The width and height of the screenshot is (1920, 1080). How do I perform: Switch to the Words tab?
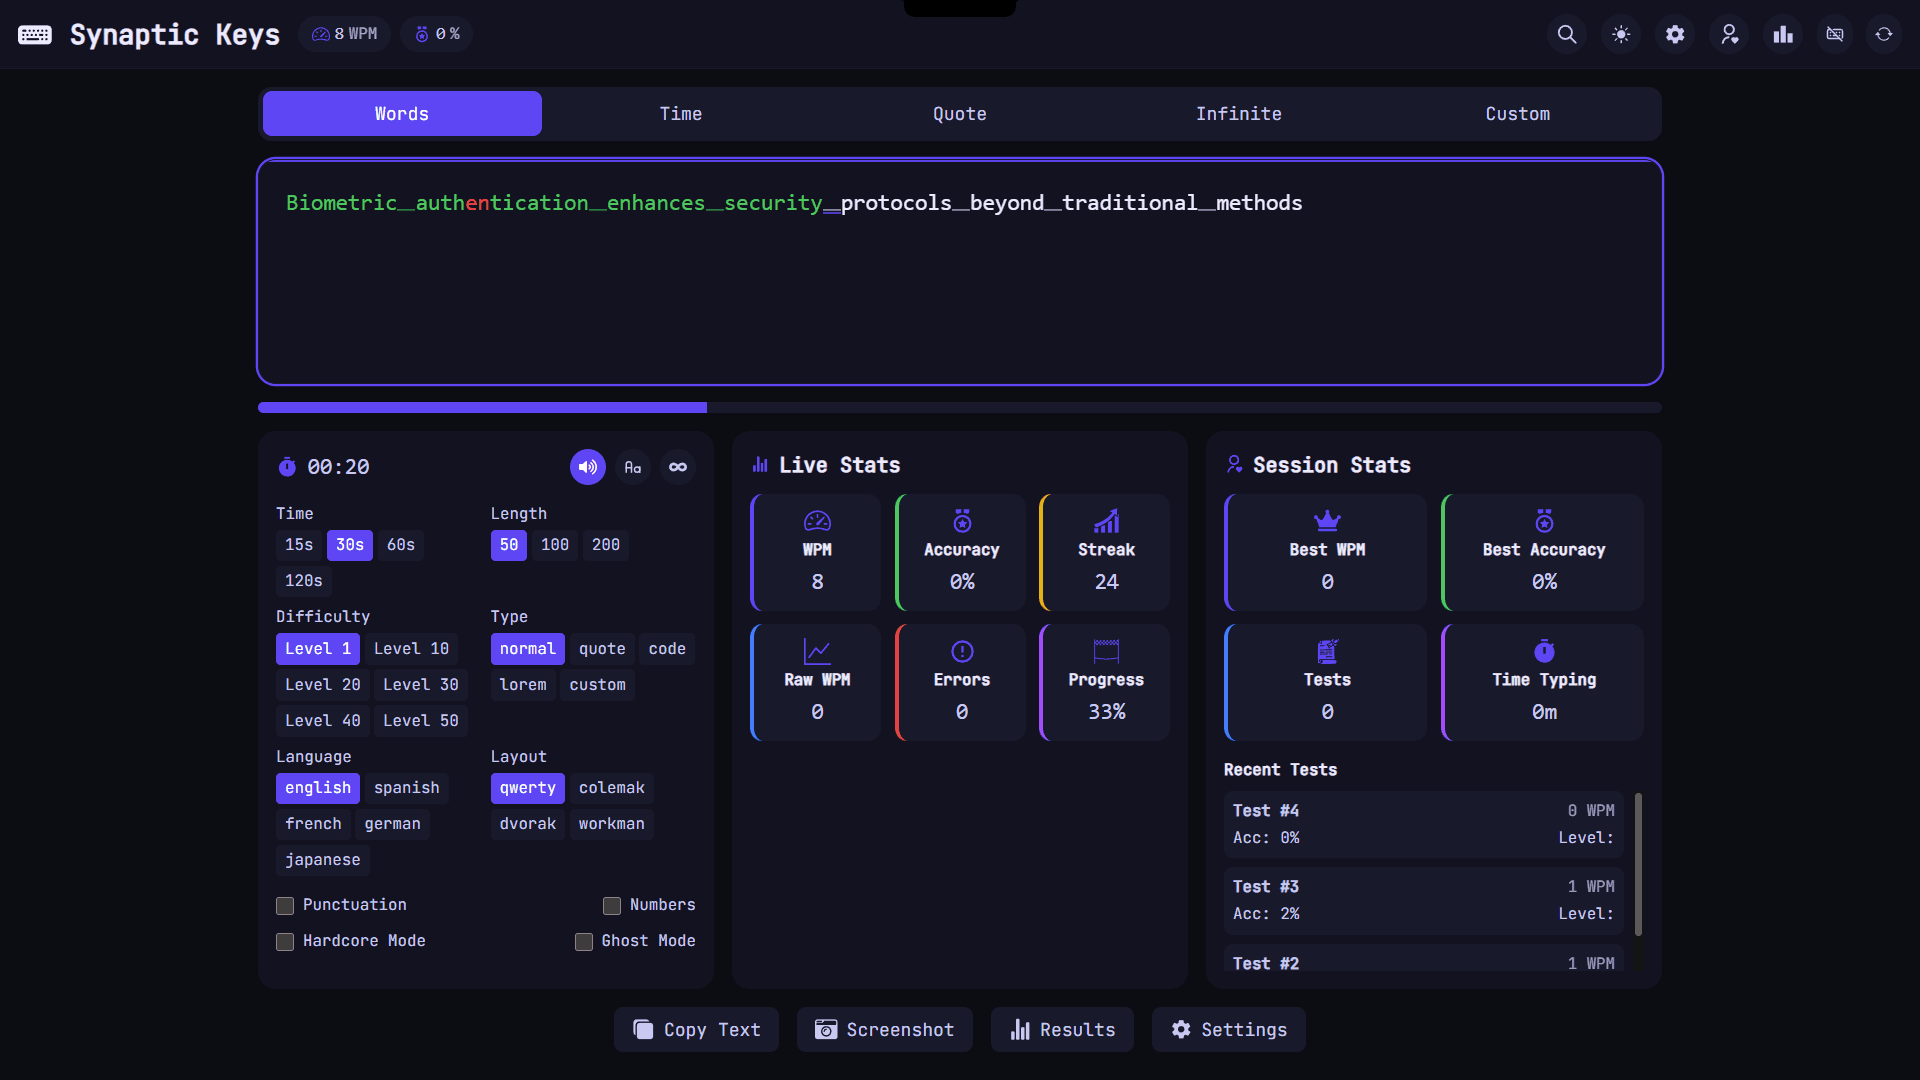[x=402, y=114]
